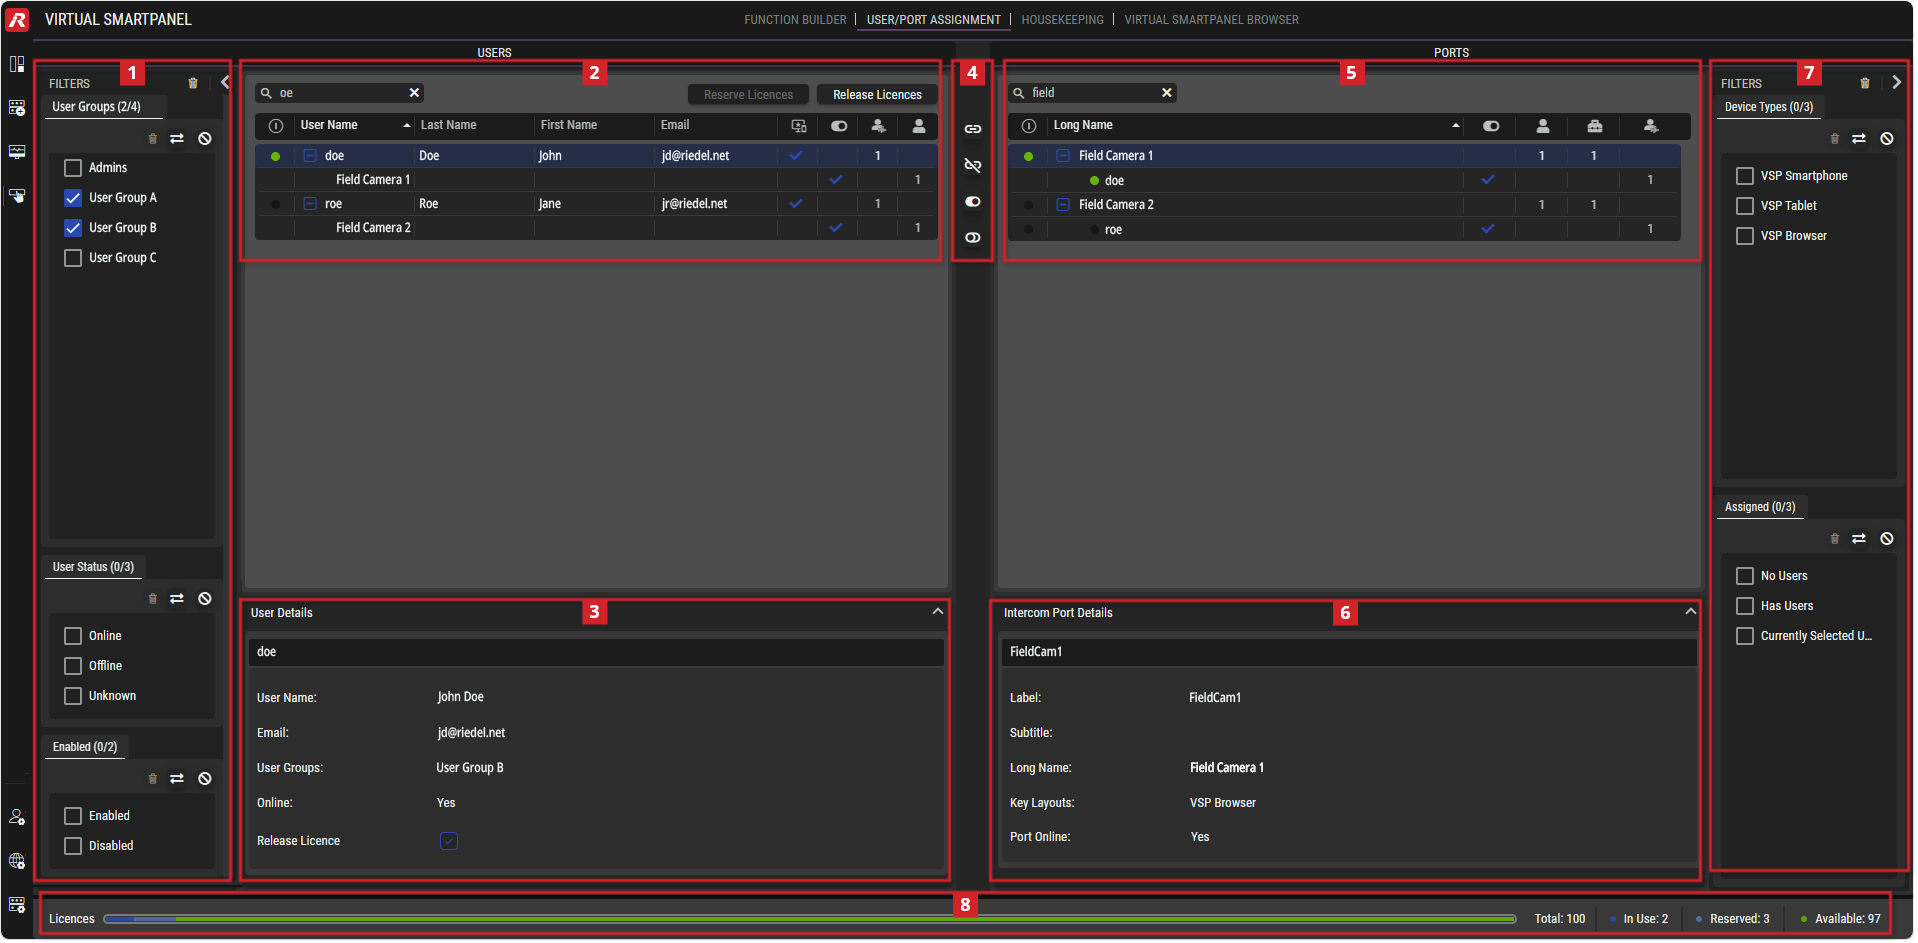This screenshot has height=943, width=1918.
Task: Click the Reserve Licences button
Action: (x=748, y=95)
